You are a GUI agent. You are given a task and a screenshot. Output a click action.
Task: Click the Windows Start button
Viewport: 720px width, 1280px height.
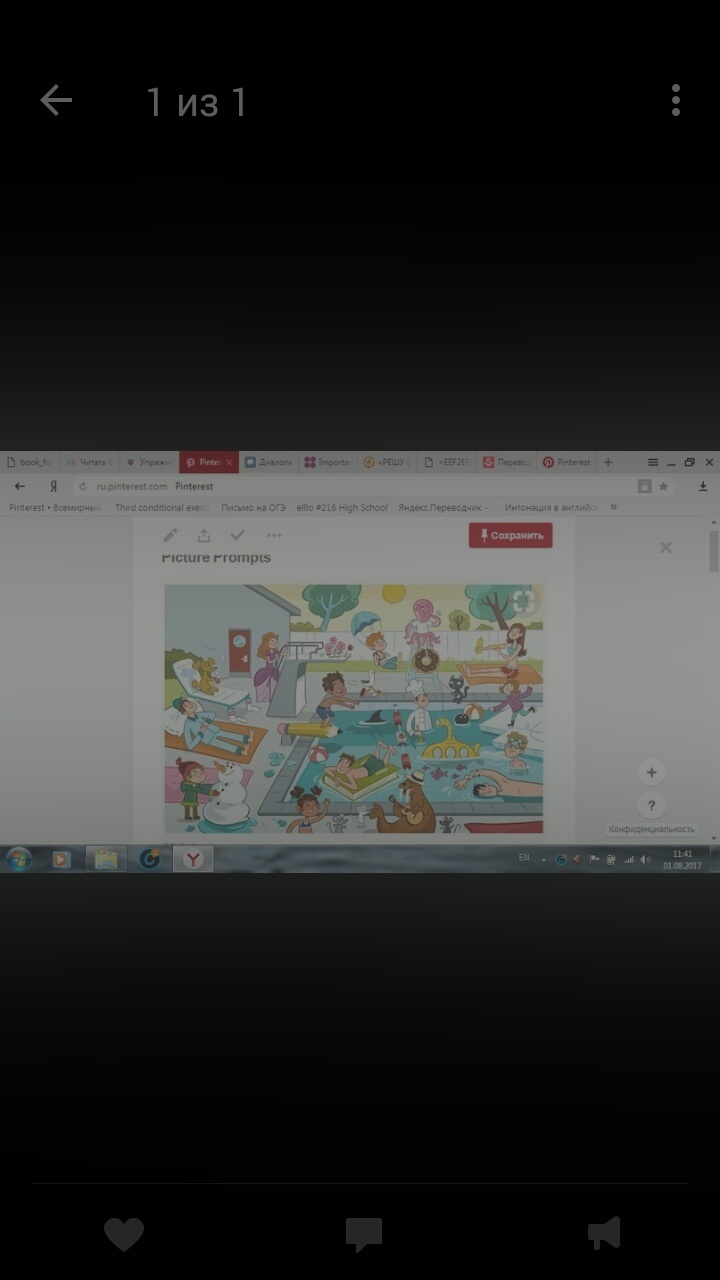[x=19, y=859]
